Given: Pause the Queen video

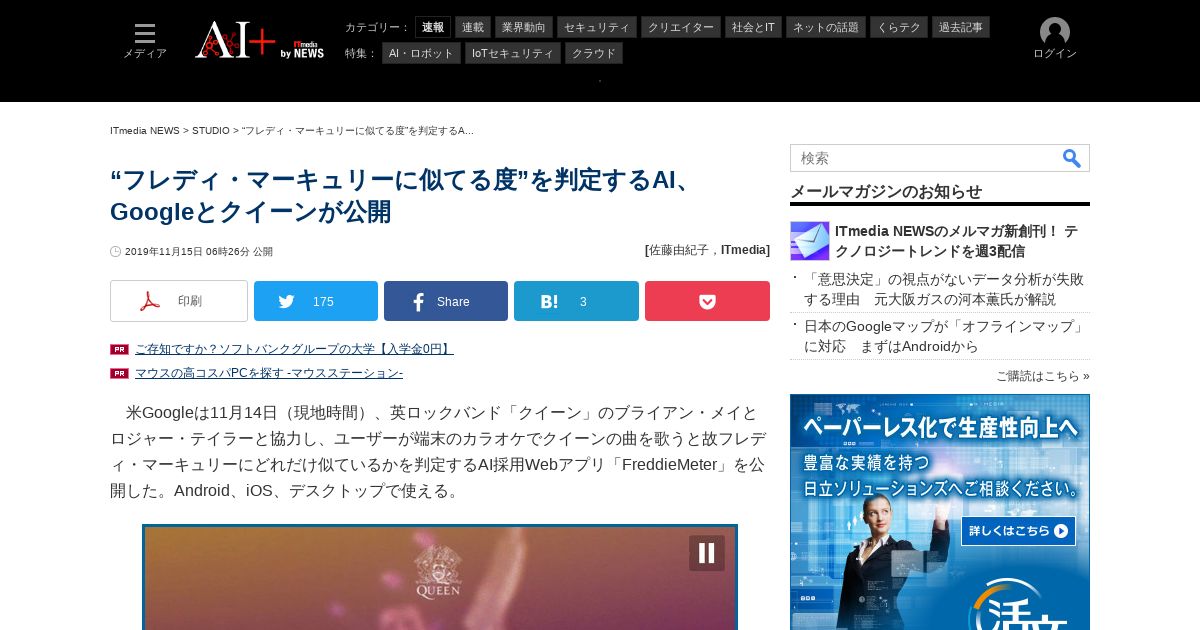Looking at the screenshot, I should (706, 553).
